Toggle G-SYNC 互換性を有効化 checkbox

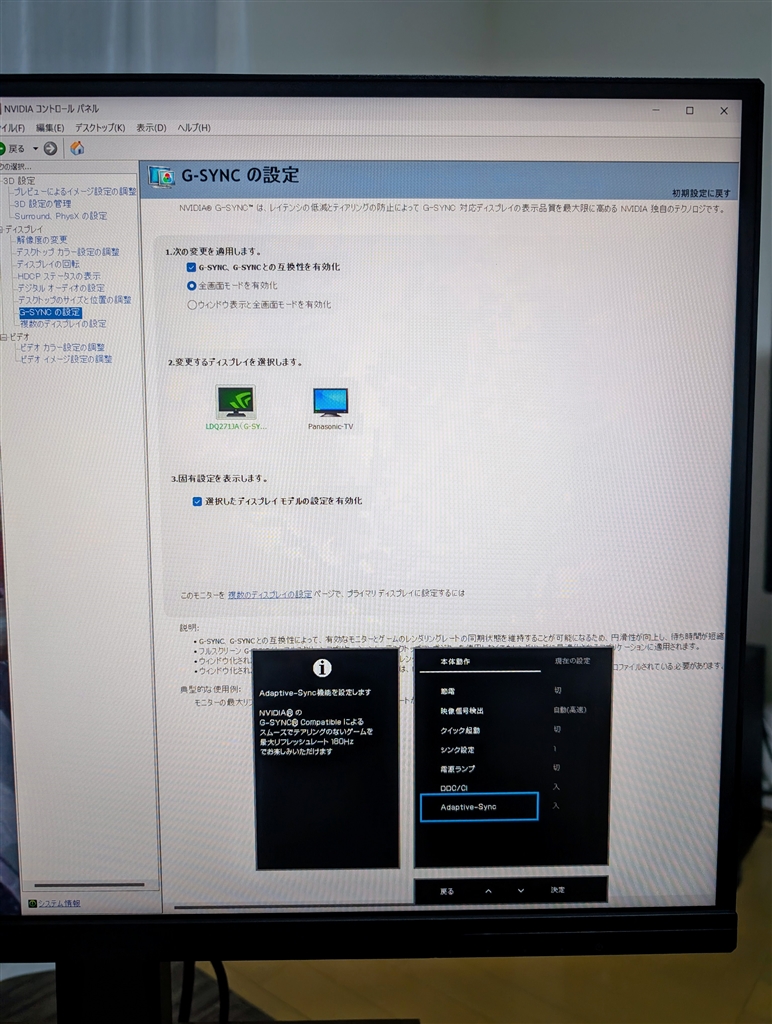click(x=191, y=267)
